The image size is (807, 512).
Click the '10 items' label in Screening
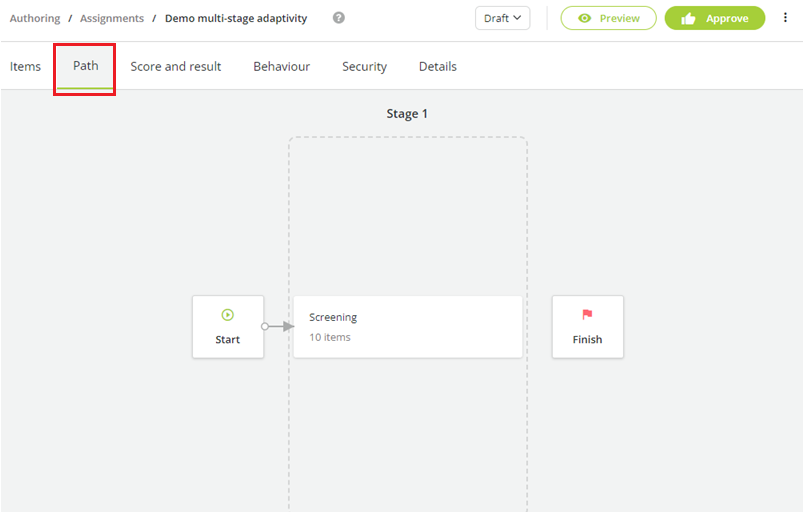(x=330, y=337)
